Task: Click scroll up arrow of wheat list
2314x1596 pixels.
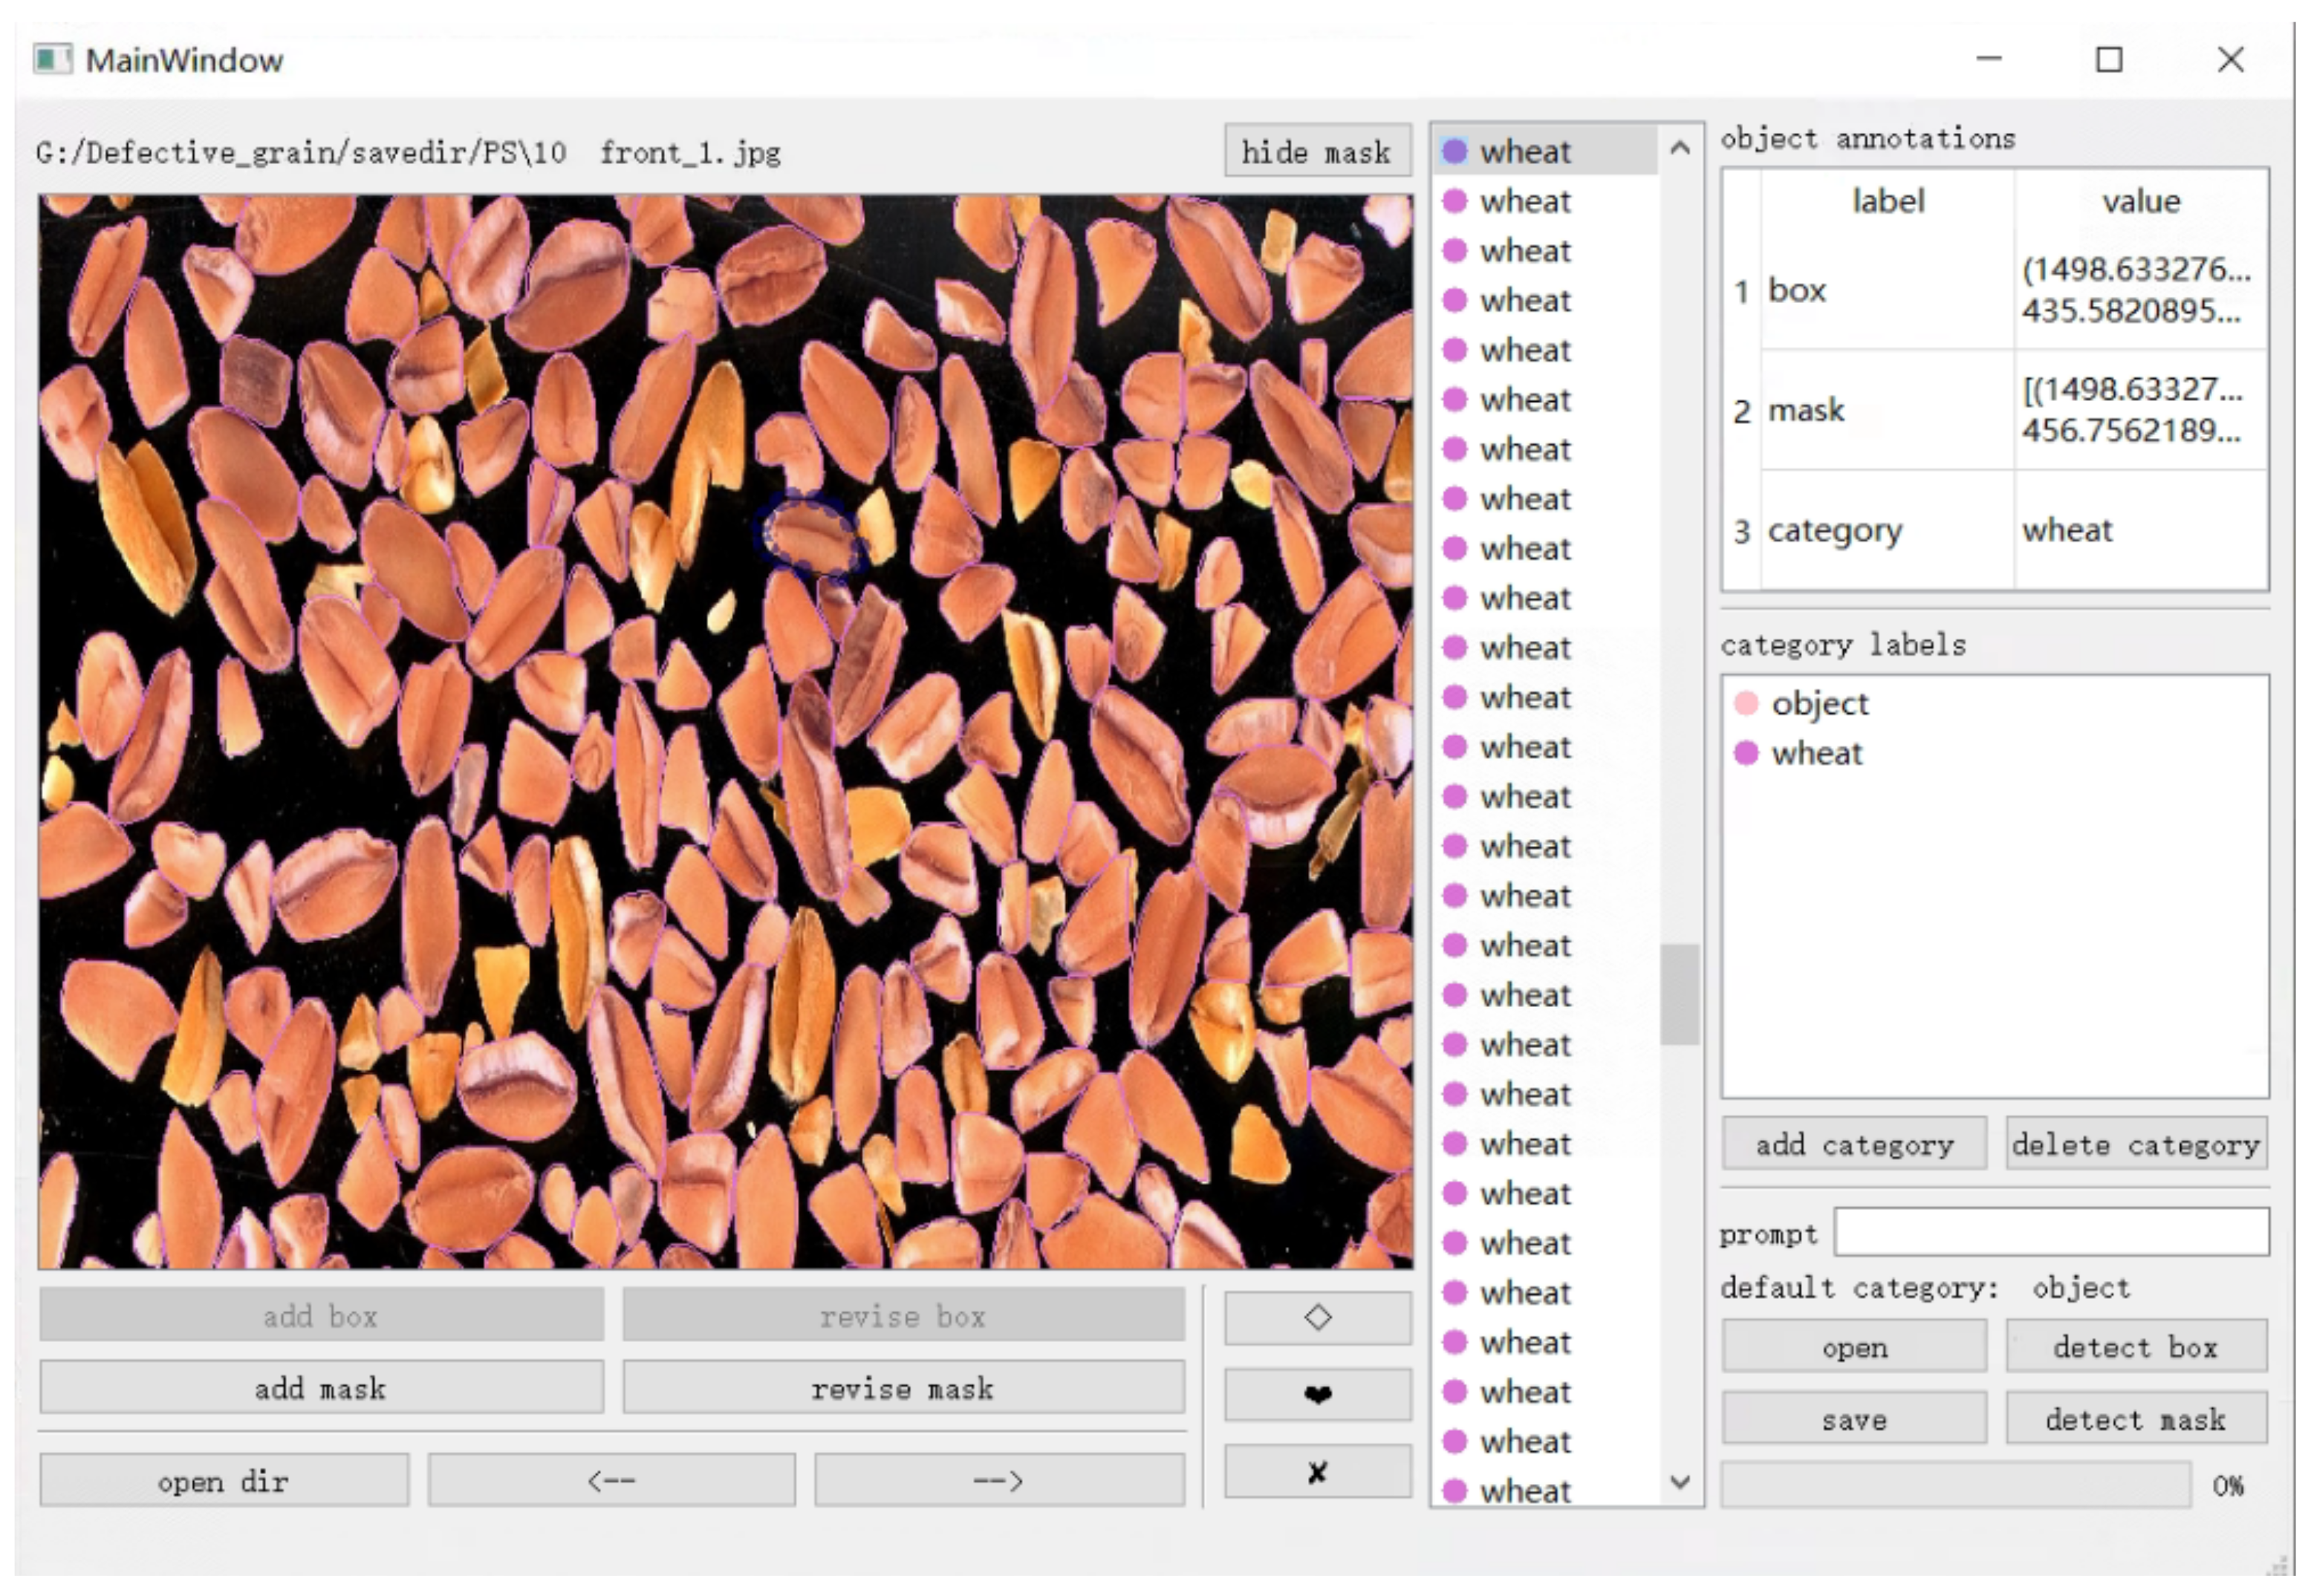Action: [x=1680, y=148]
